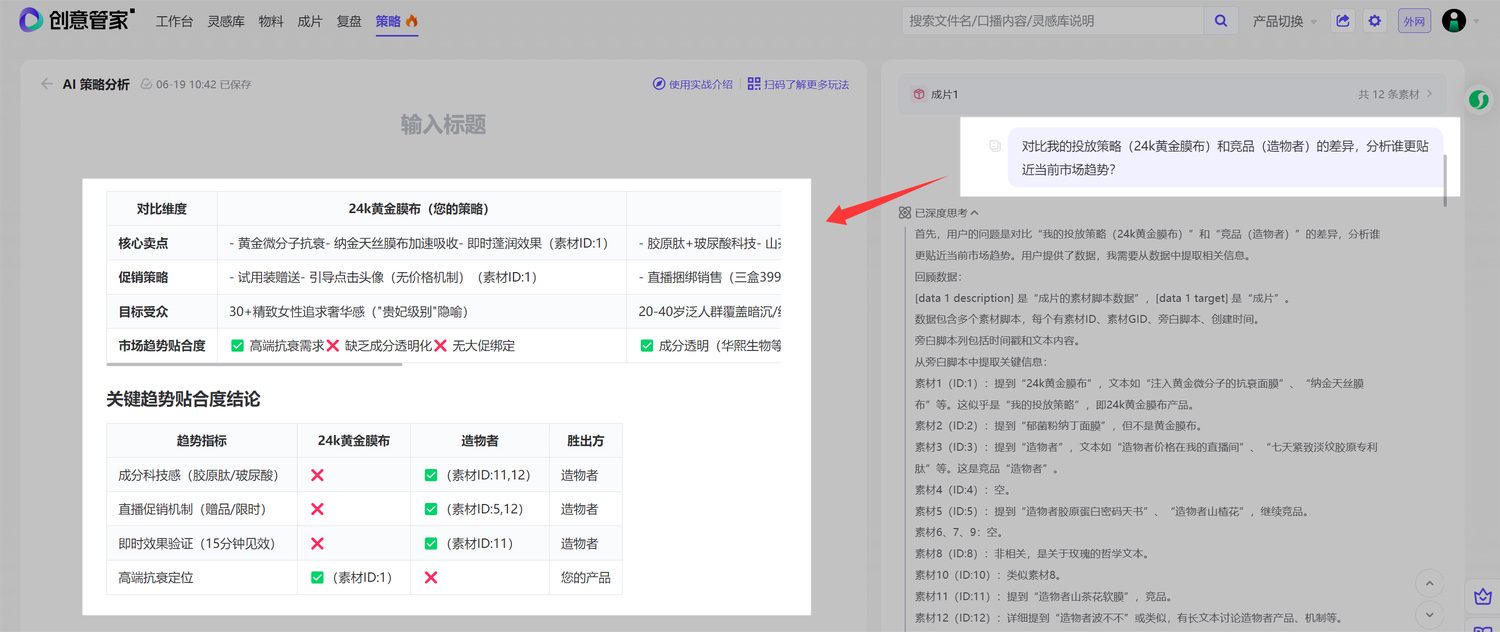Click the 关键趋势贴合度结论 heading
Viewport: 1500px width, 632px height.
[x=183, y=399]
